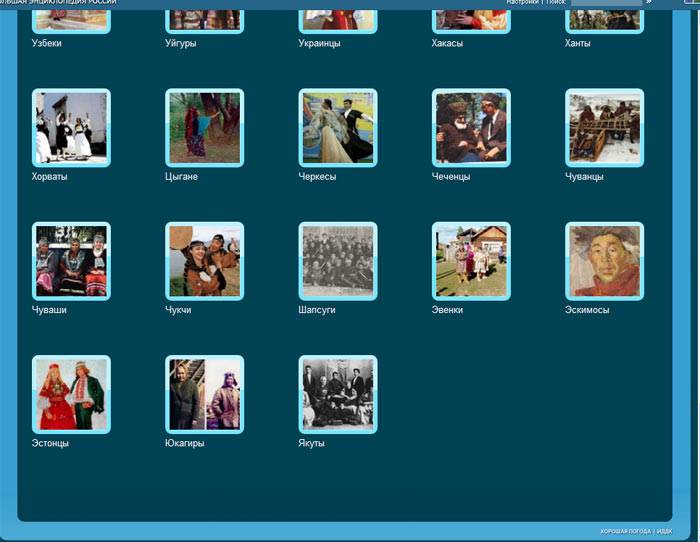Screen dimensions: 700x542
Task: Focus the Поиск search input field
Action: 606,2
